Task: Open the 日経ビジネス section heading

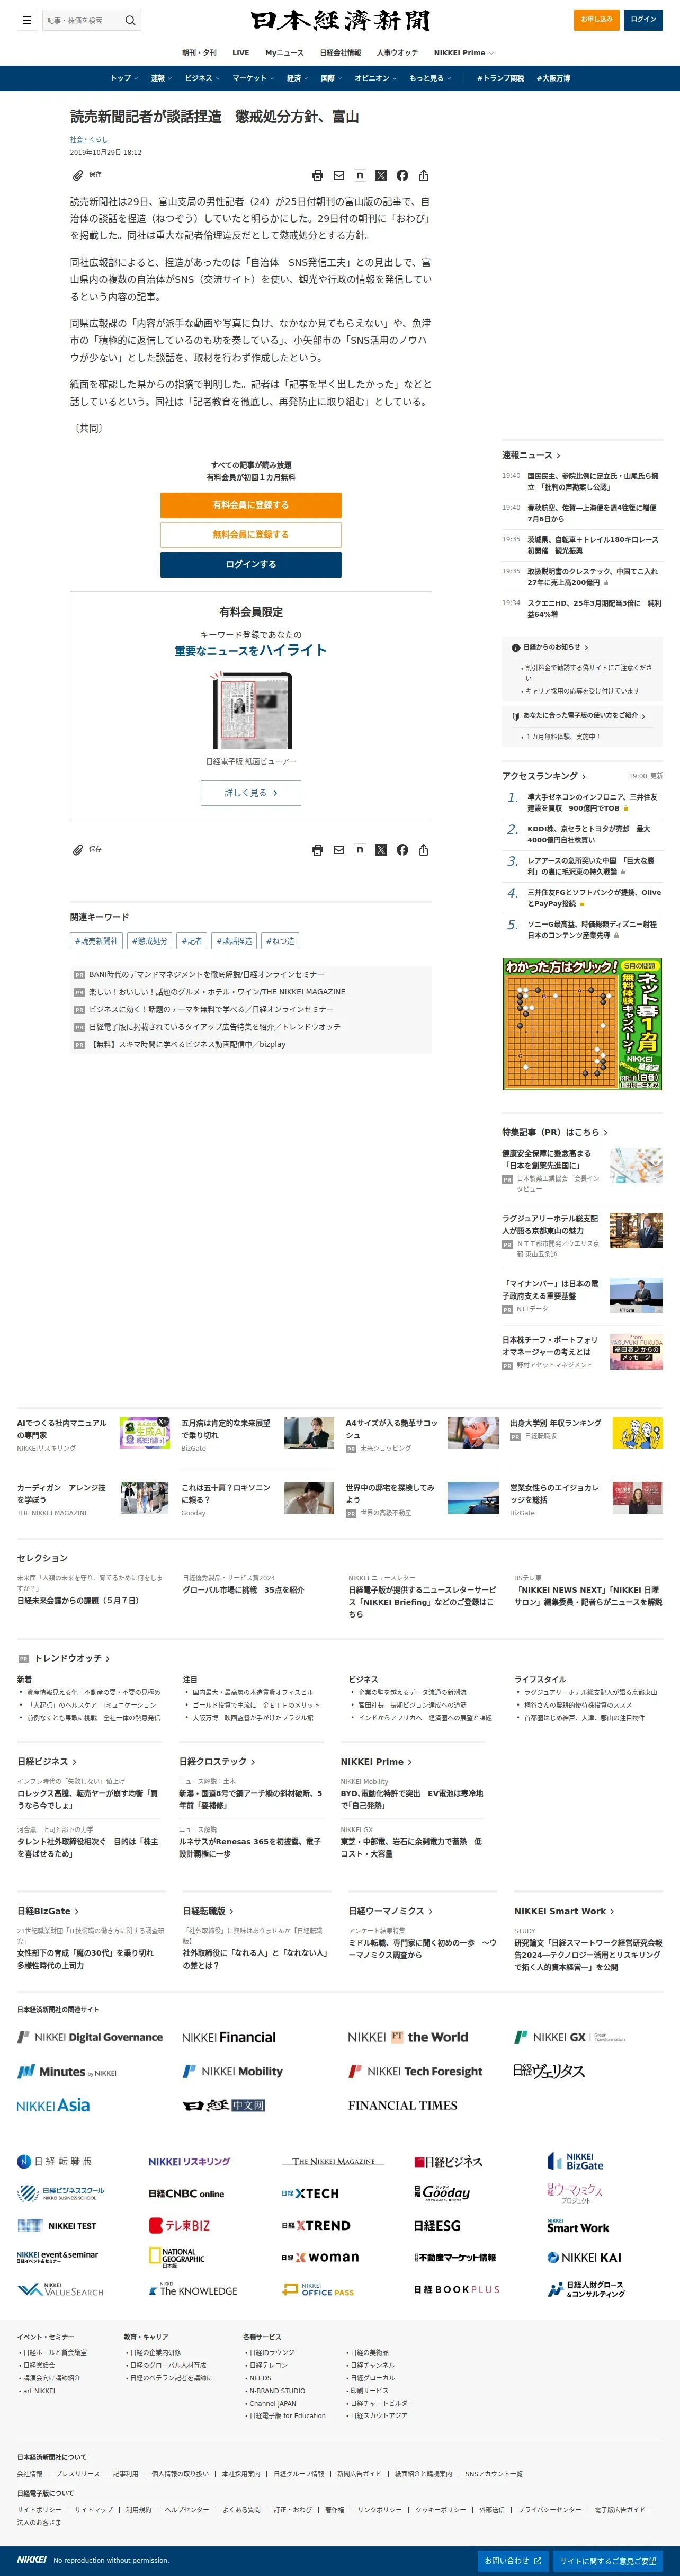Action: [x=47, y=1762]
